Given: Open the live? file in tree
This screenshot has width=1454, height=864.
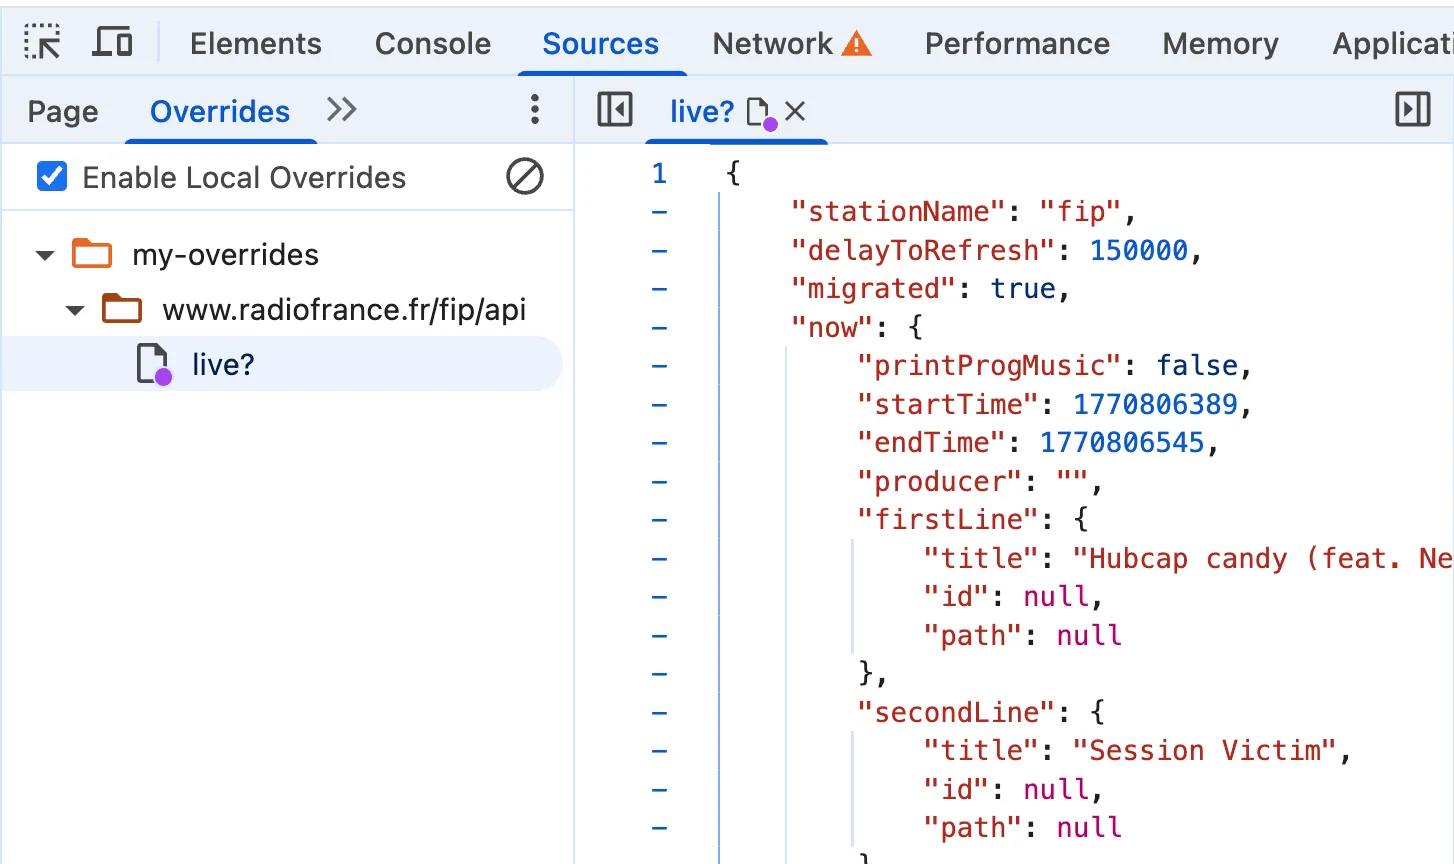Looking at the screenshot, I should (223, 364).
